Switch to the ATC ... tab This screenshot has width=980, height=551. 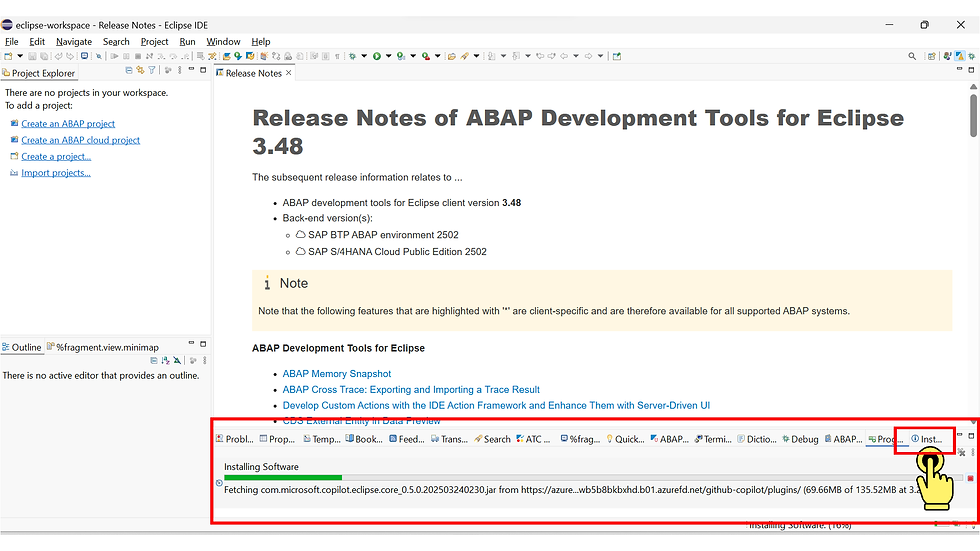point(533,439)
